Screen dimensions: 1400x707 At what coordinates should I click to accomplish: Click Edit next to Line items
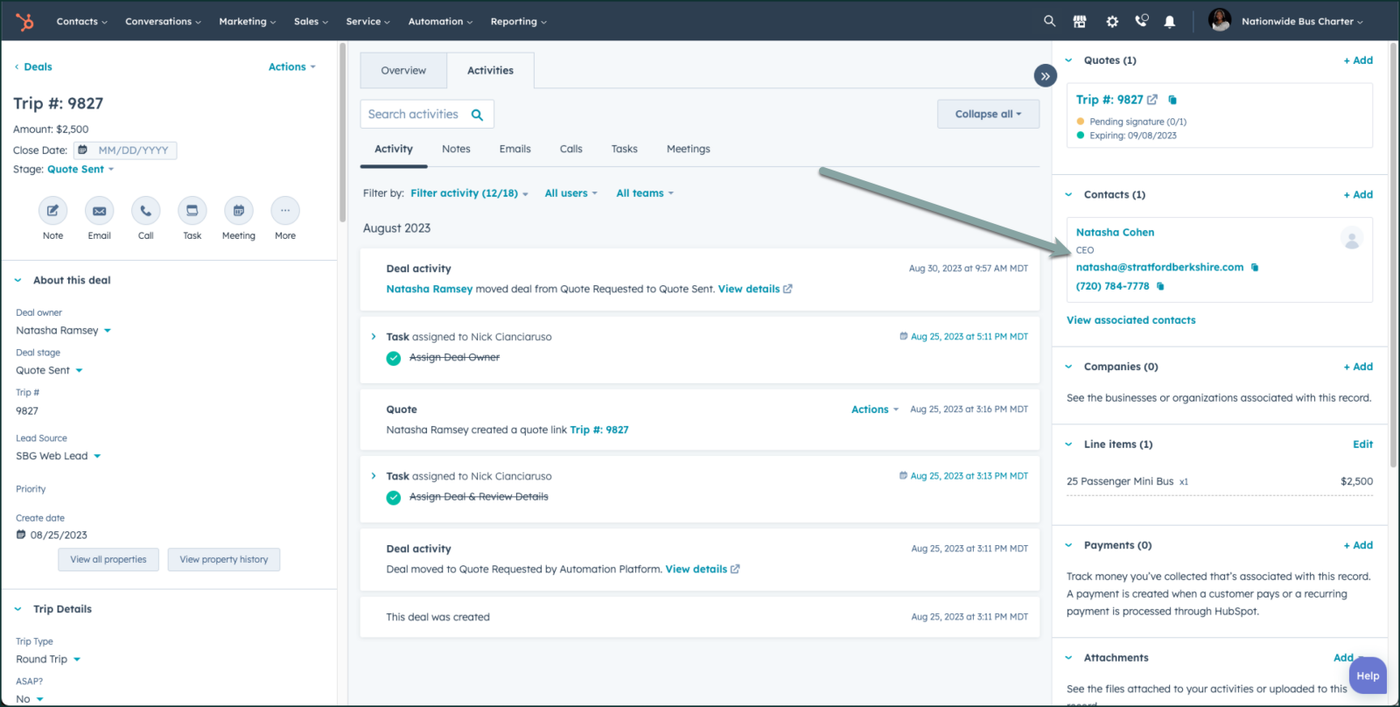tap(1362, 445)
